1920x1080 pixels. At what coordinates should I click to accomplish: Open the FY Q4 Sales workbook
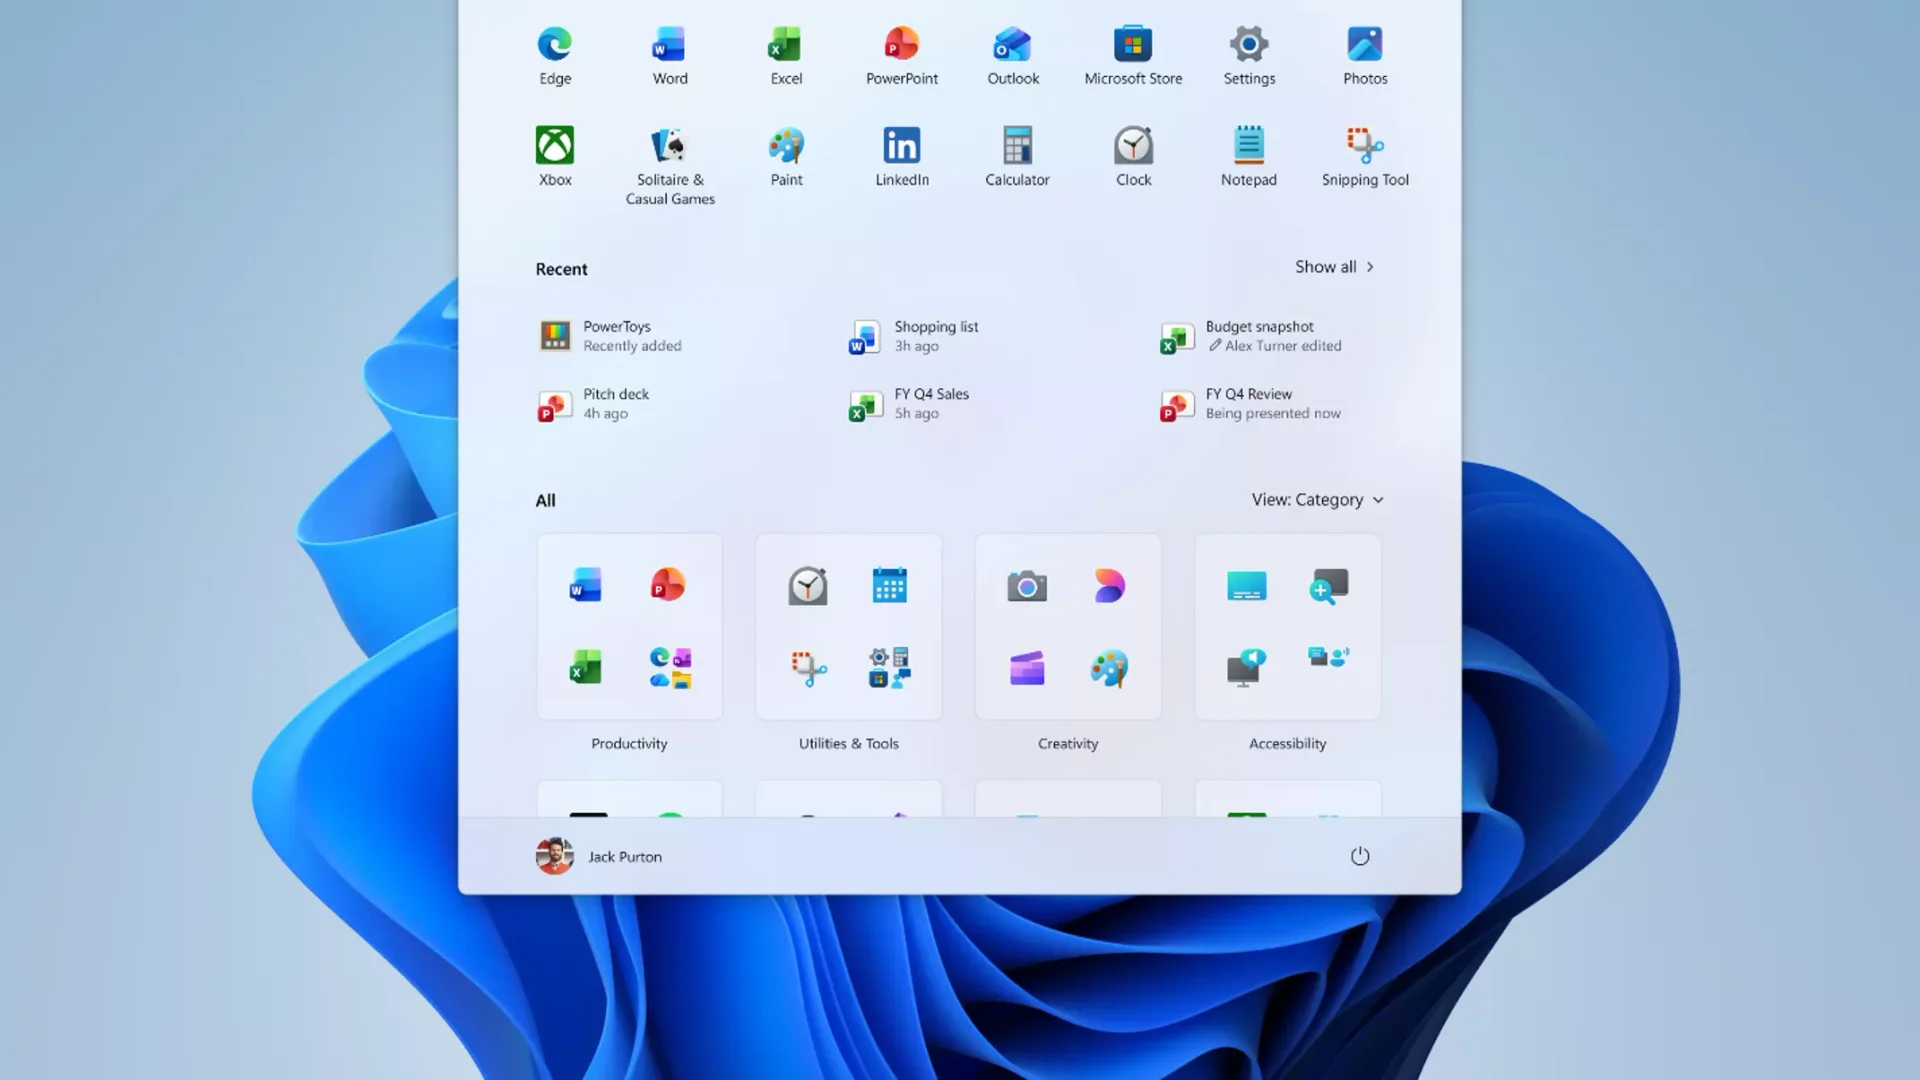pos(910,404)
